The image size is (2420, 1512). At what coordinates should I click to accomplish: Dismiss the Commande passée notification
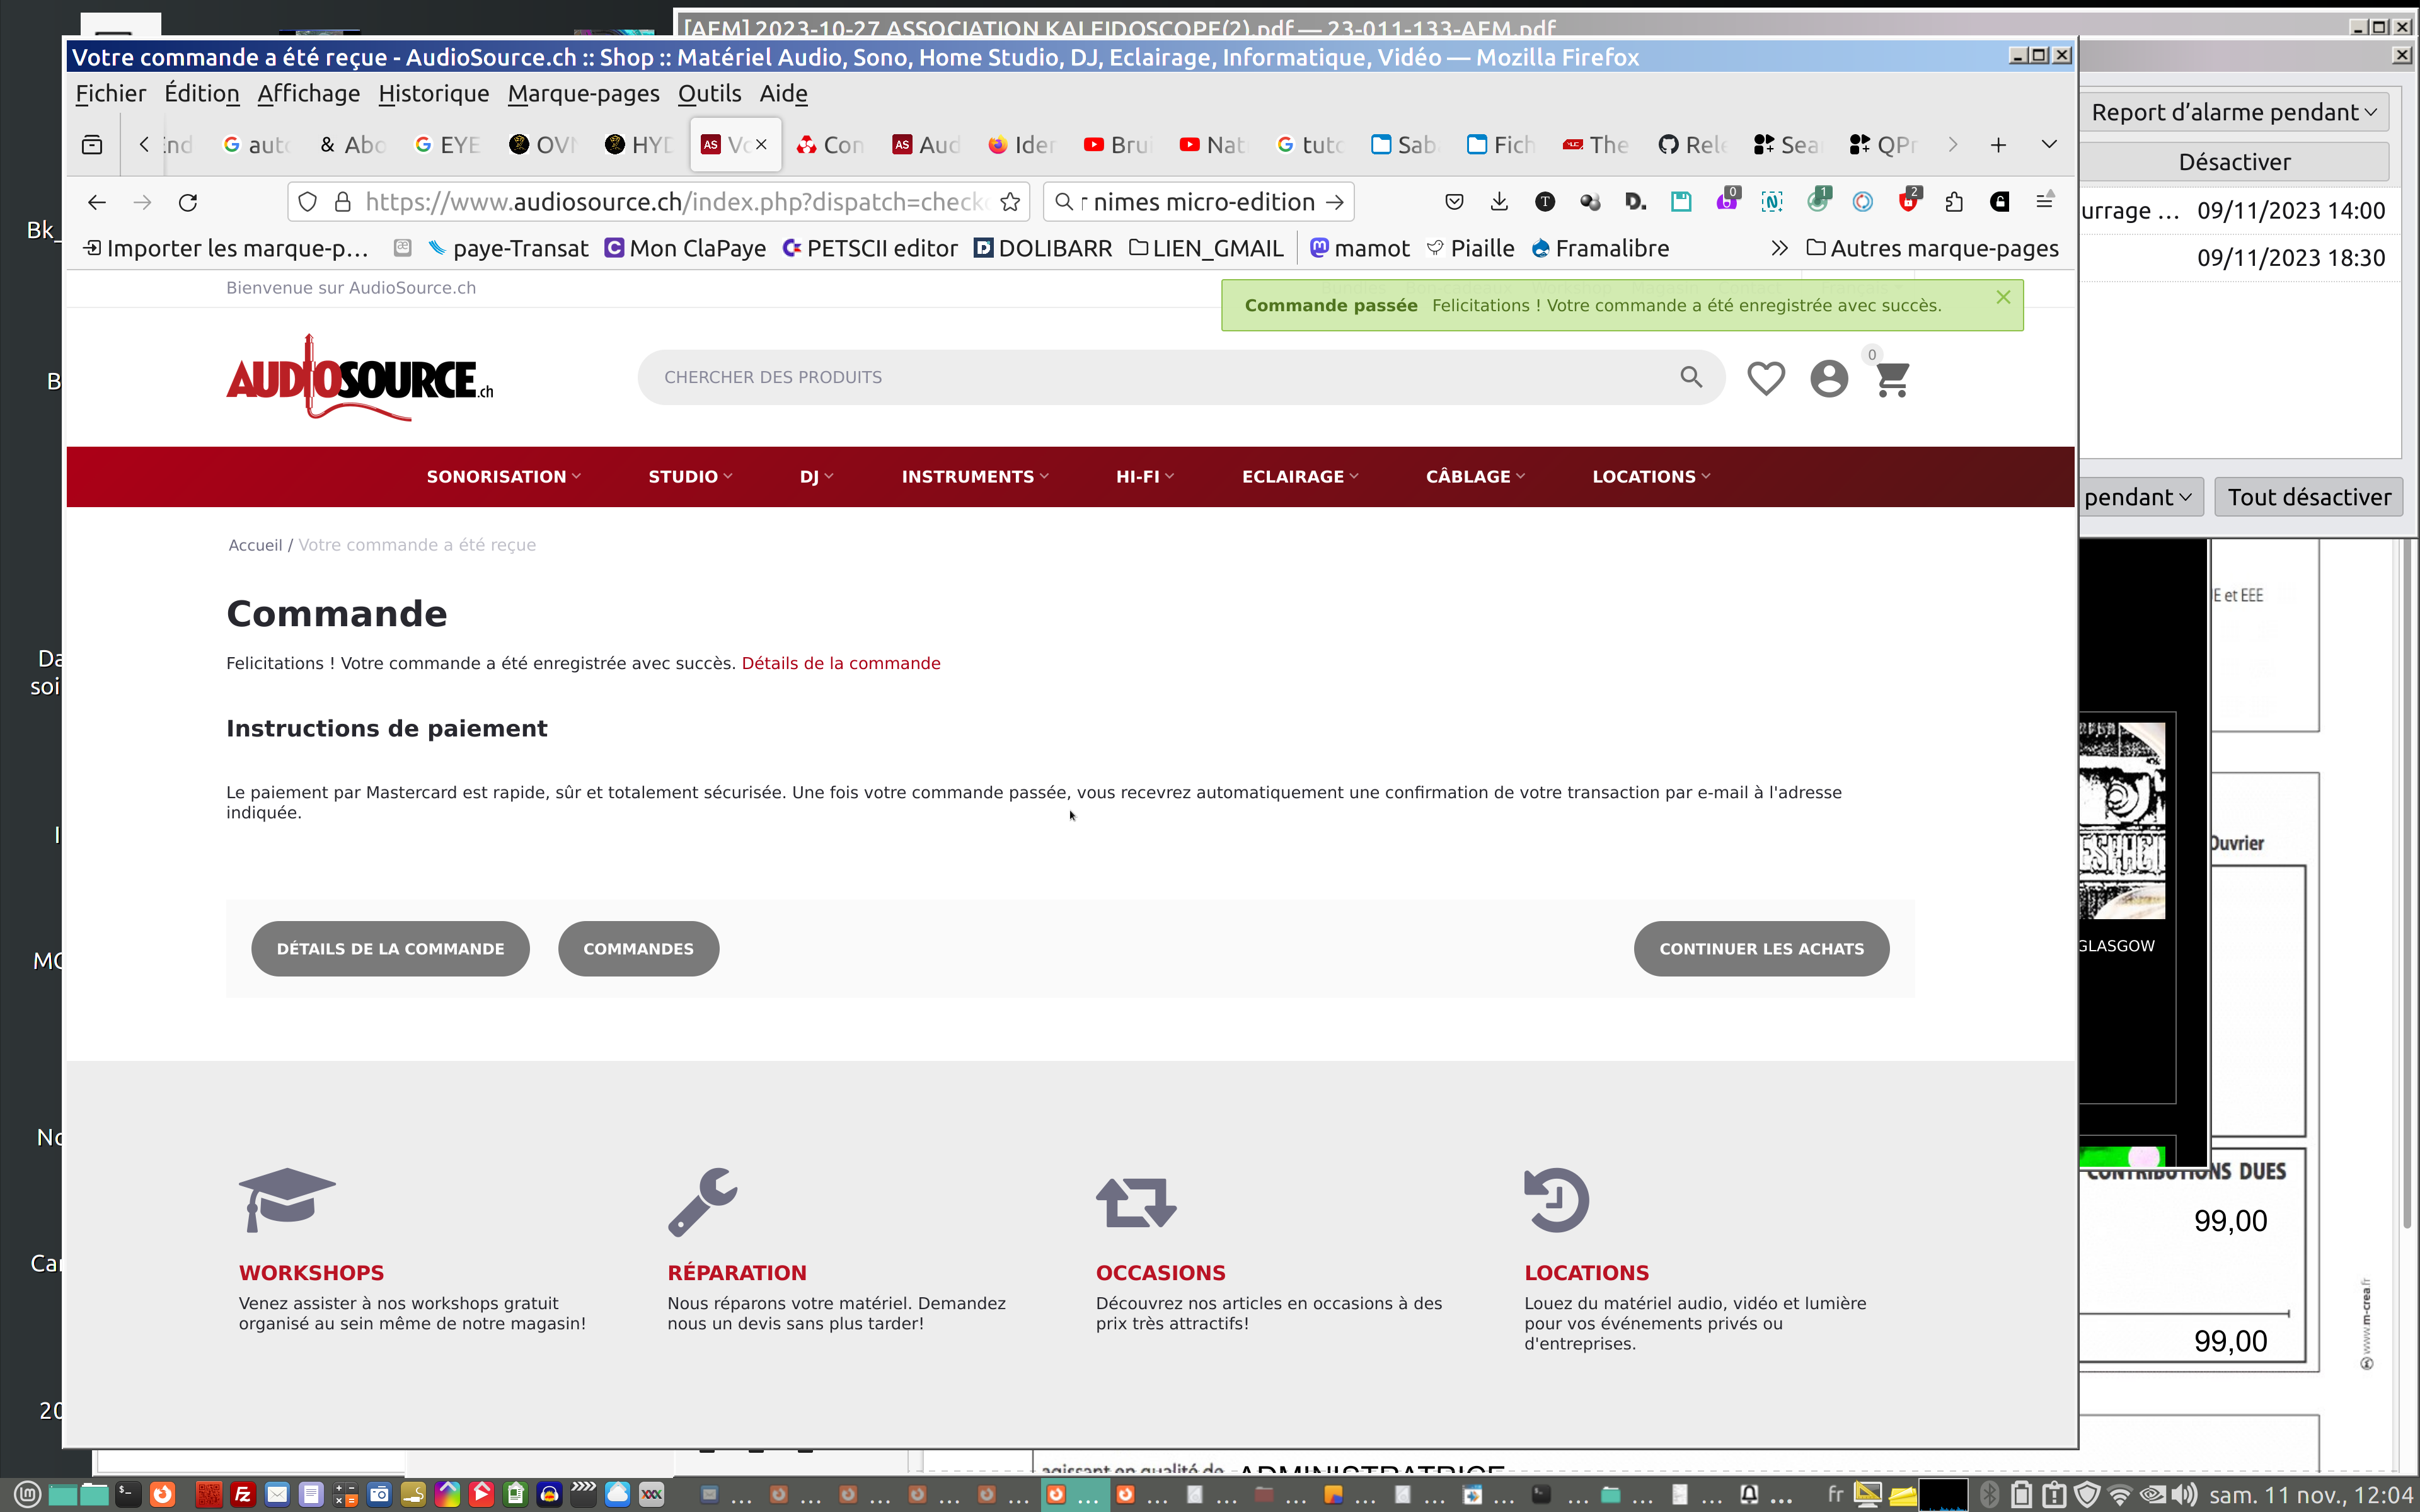(2003, 297)
